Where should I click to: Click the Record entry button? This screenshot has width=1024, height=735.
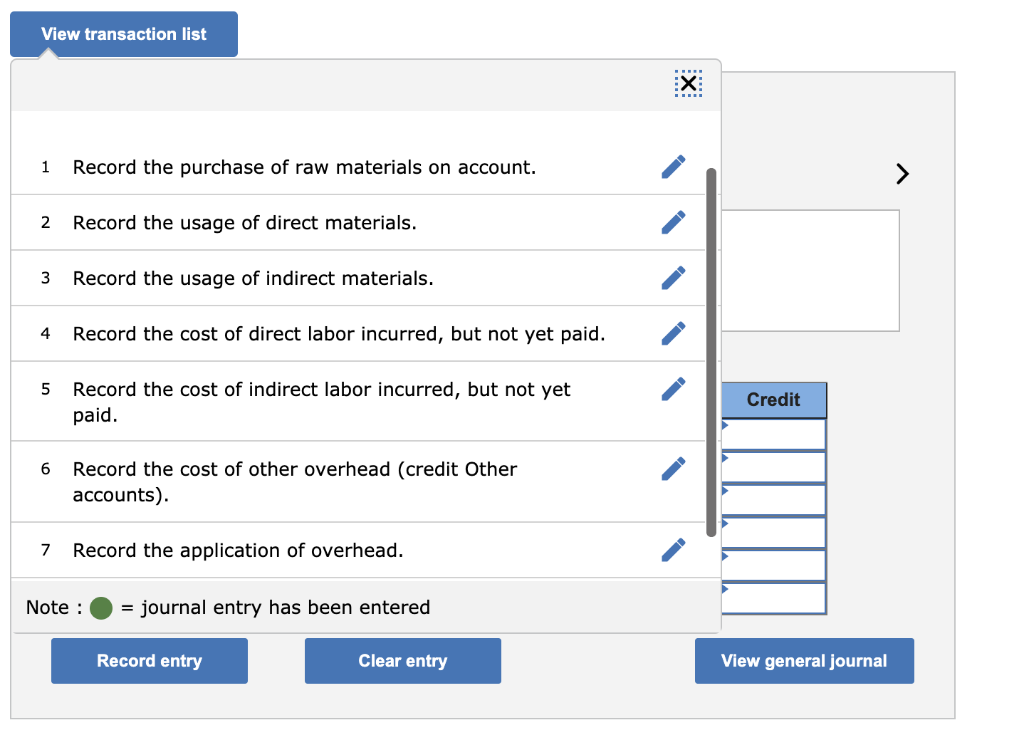(148, 660)
